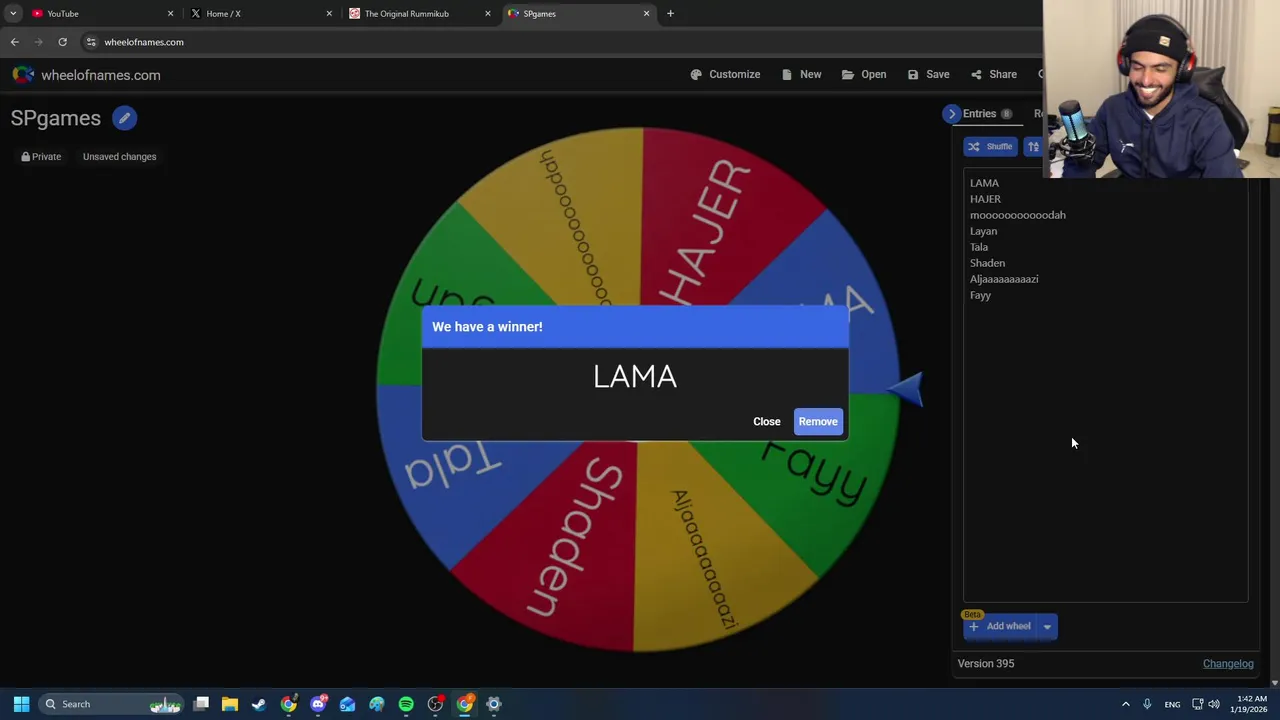Click Tala entry in the list

click(x=979, y=247)
